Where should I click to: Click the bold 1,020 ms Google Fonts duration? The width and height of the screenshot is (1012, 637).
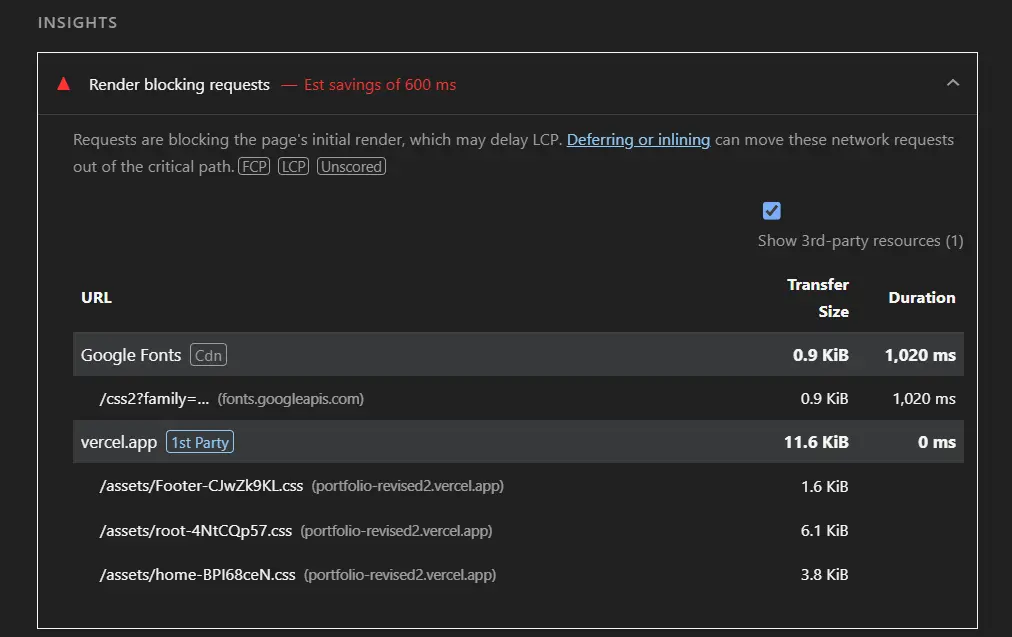pos(920,355)
